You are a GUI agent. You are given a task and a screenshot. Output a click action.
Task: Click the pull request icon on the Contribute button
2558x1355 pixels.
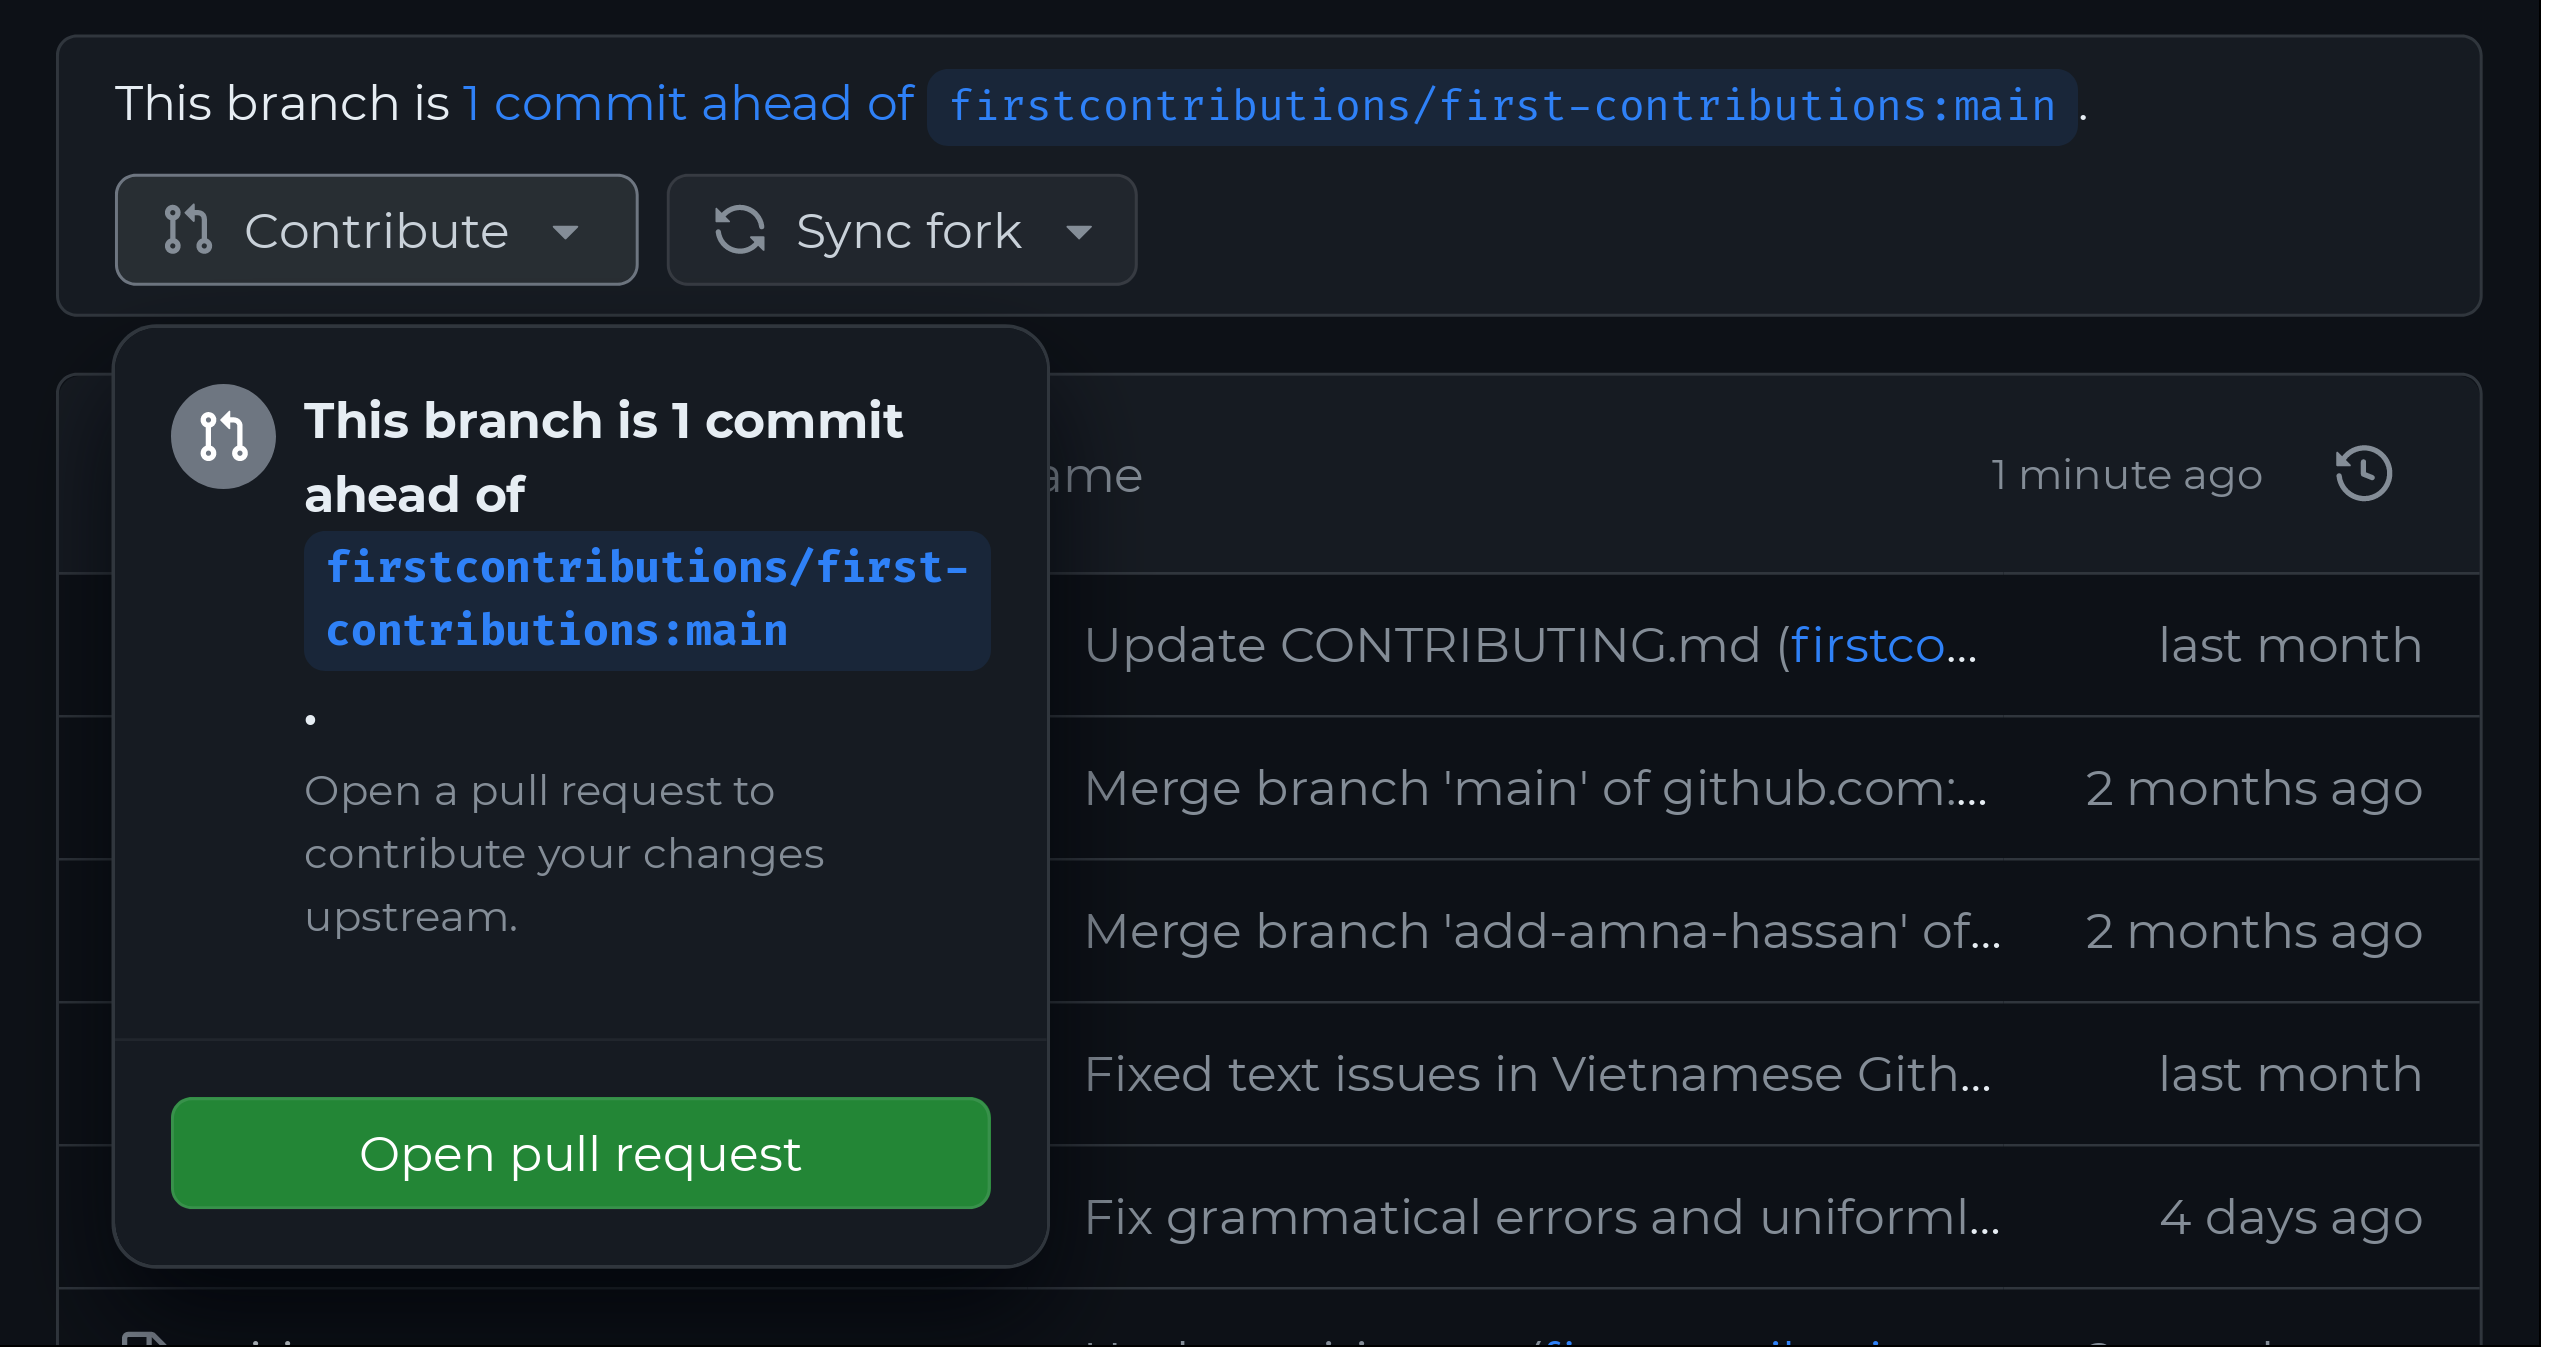coord(188,230)
